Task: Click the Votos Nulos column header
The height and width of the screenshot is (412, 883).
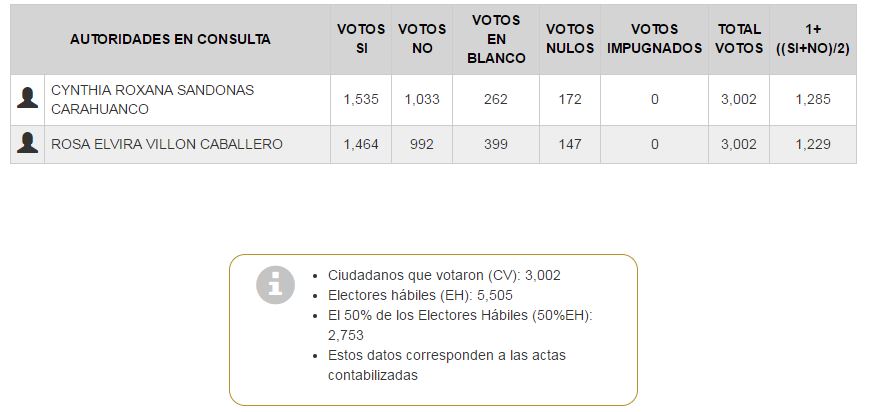Action: coord(570,39)
